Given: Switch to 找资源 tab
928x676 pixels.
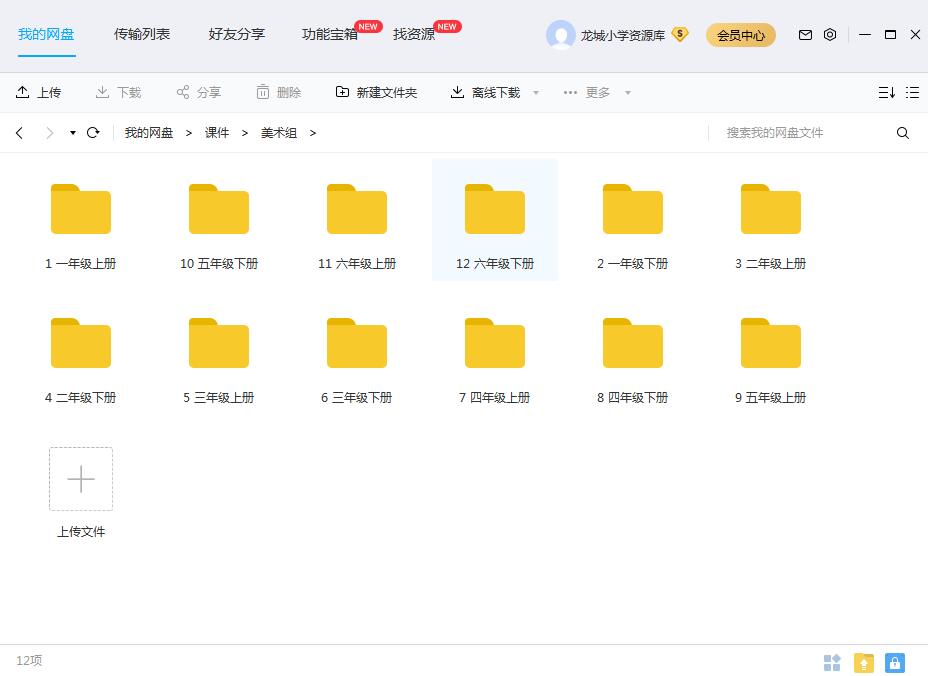Looking at the screenshot, I should point(414,34).
